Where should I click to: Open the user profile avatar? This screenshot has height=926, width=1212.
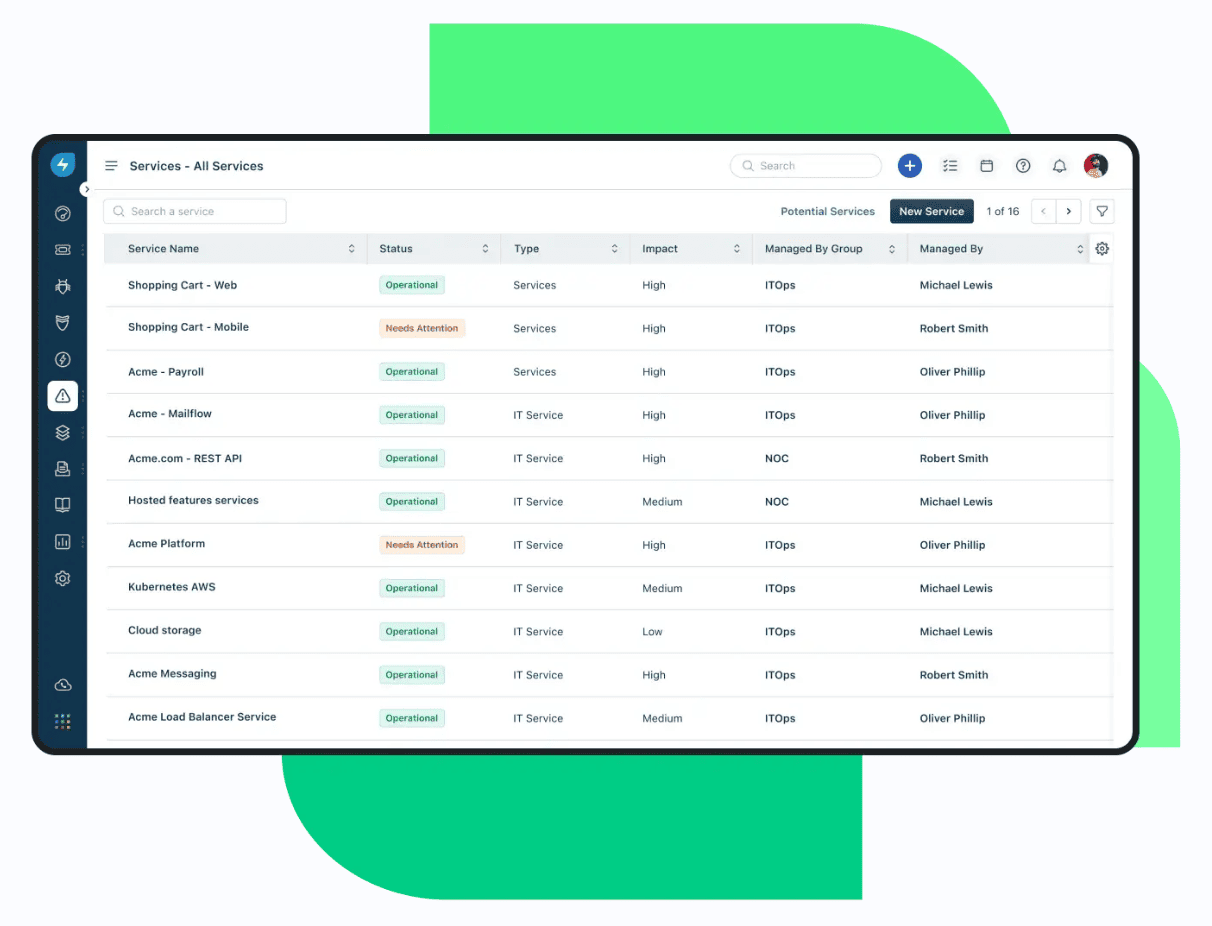tap(1096, 166)
